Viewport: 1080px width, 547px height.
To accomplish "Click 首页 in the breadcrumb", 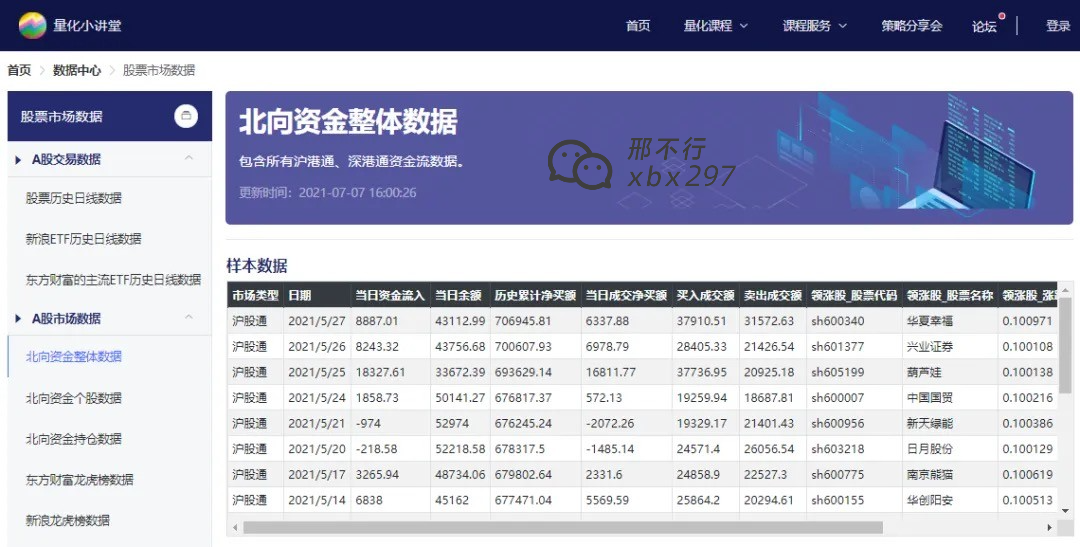I will pos(19,70).
